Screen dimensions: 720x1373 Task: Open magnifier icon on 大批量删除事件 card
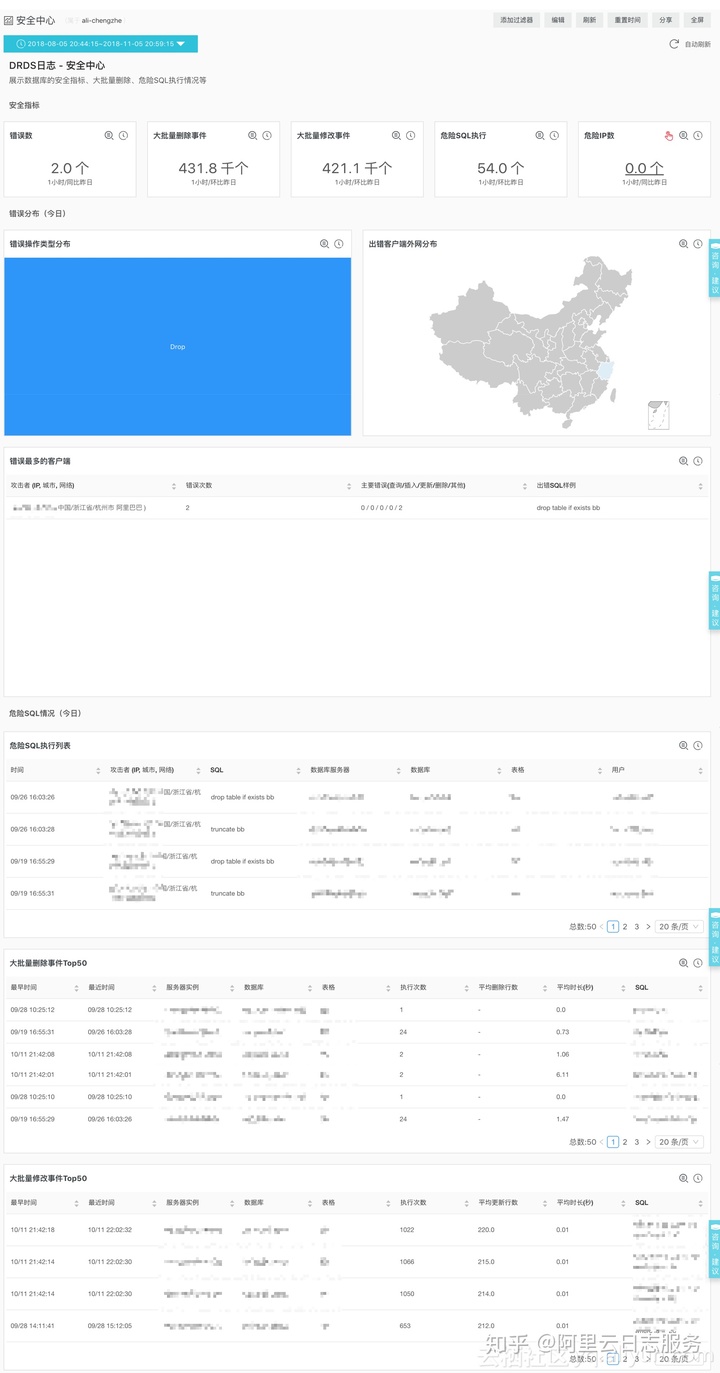point(253,135)
